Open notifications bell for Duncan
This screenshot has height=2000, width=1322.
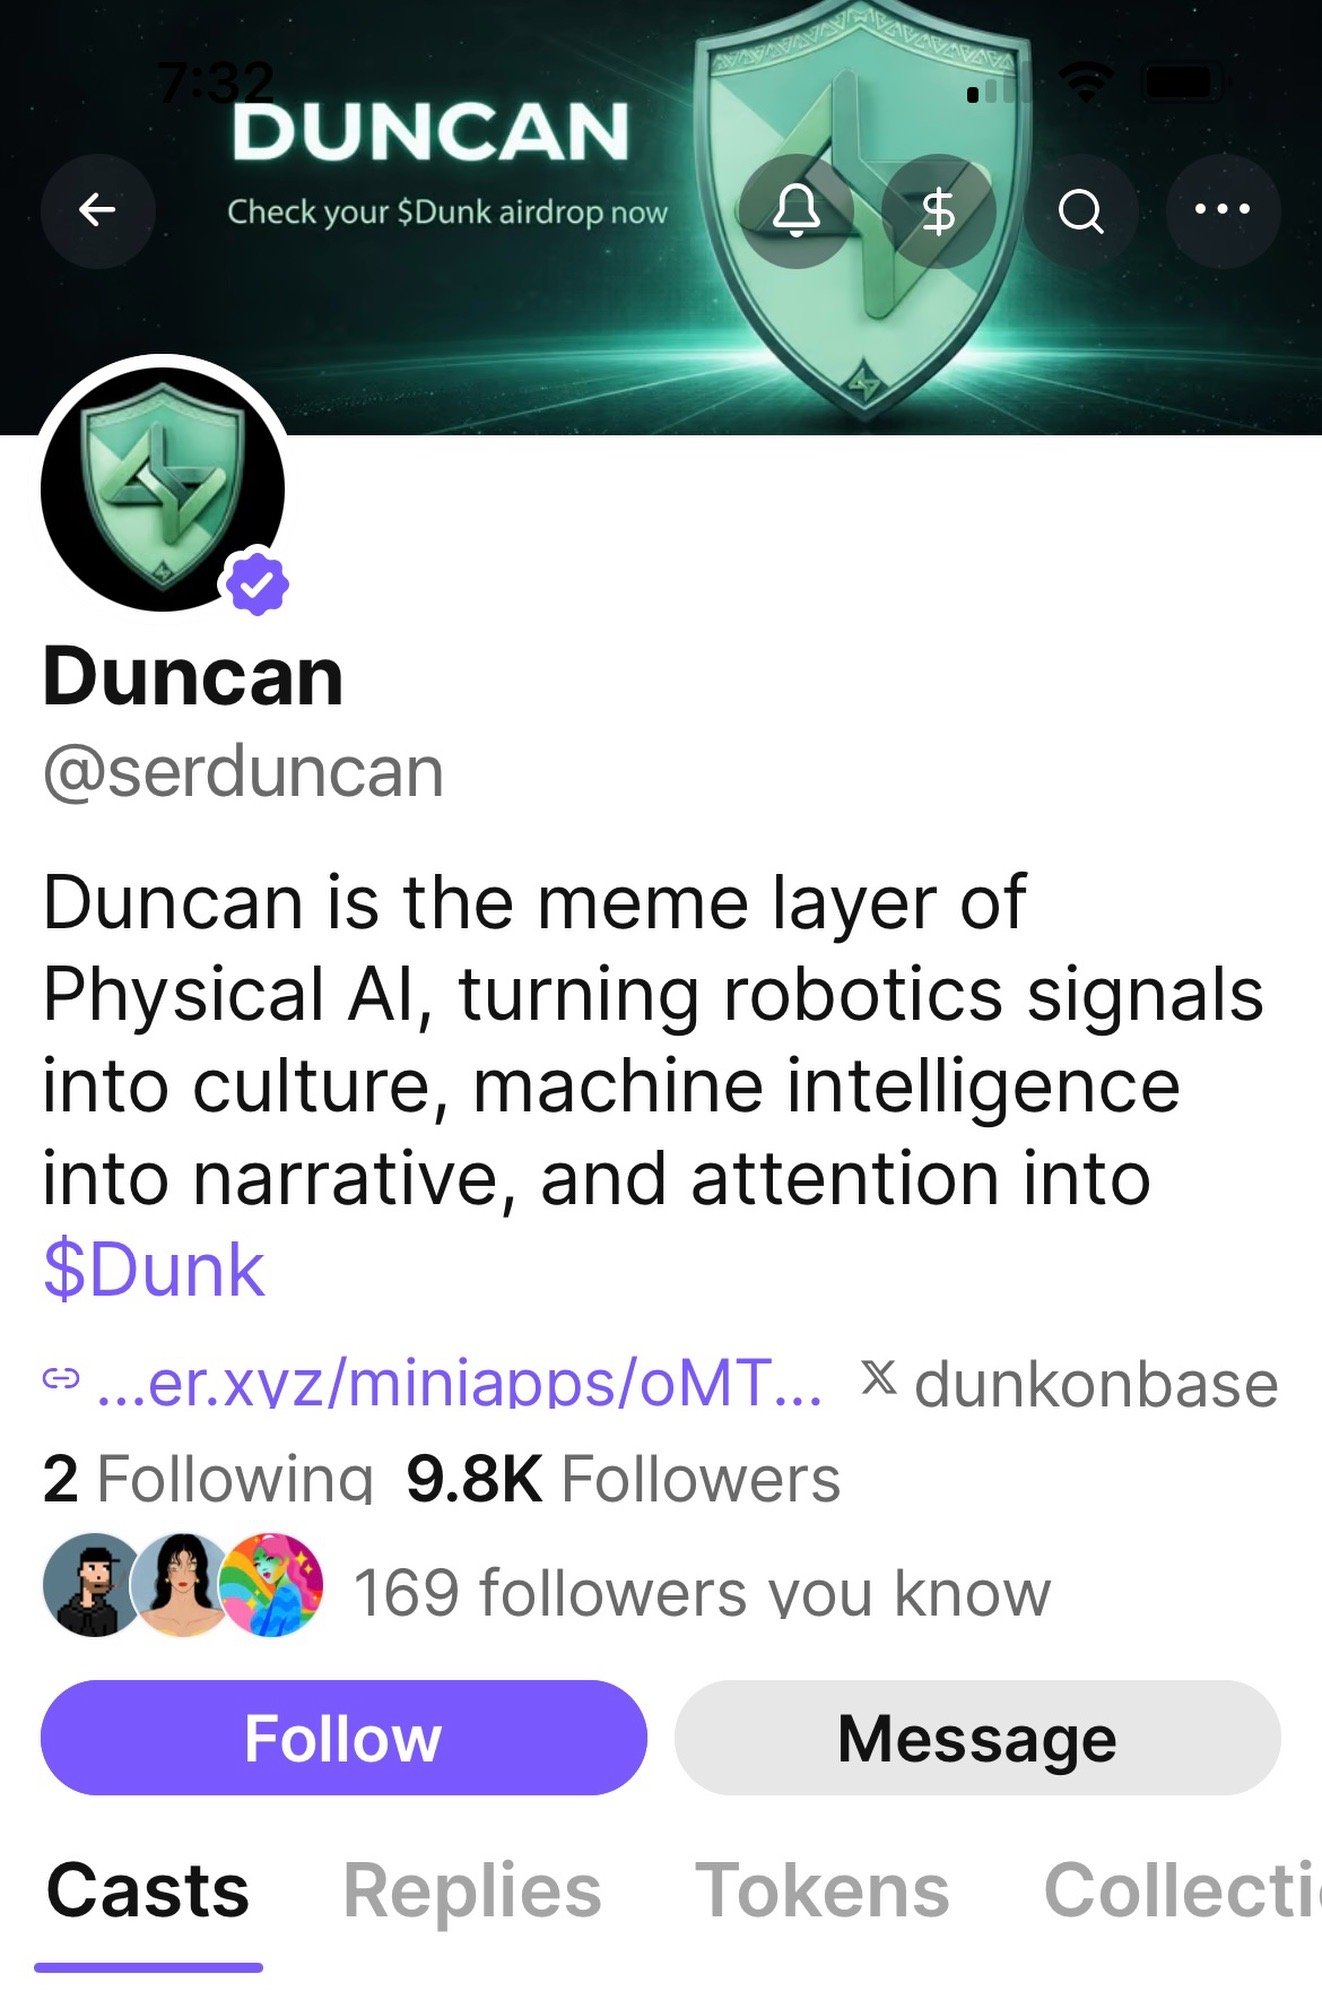(x=796, y=210)
